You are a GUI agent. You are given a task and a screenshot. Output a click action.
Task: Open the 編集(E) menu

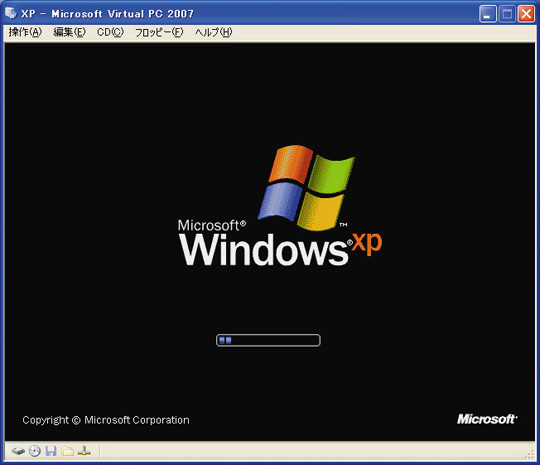click(x=70, y=32)
